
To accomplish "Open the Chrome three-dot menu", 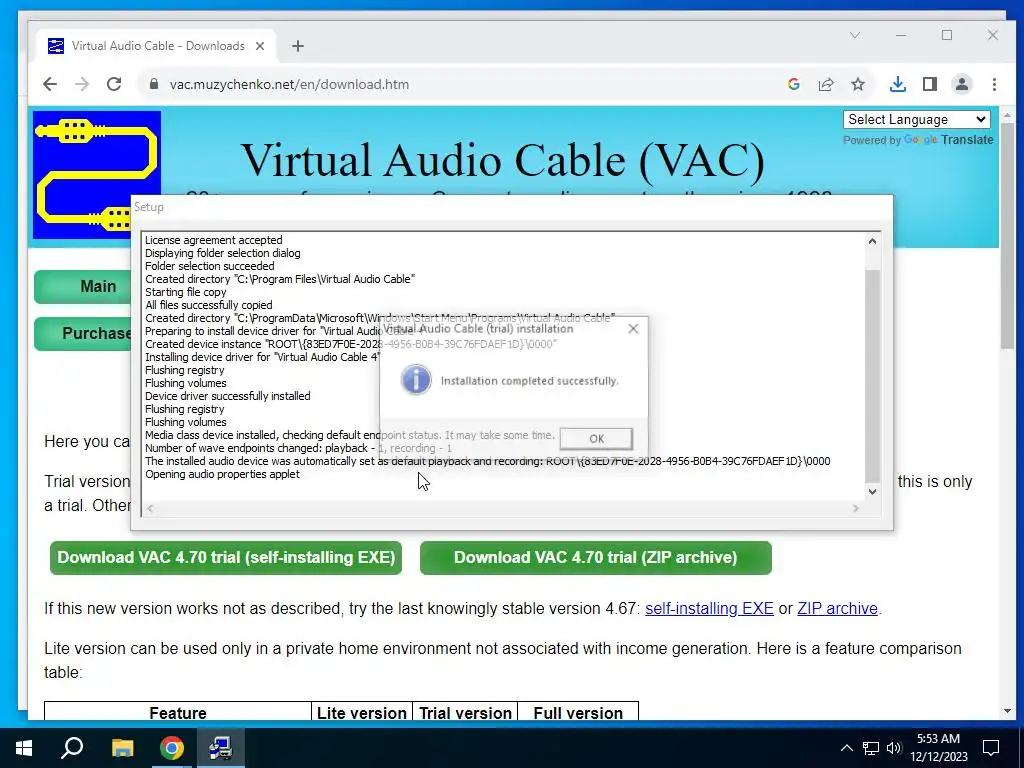I will coord(994,84).
